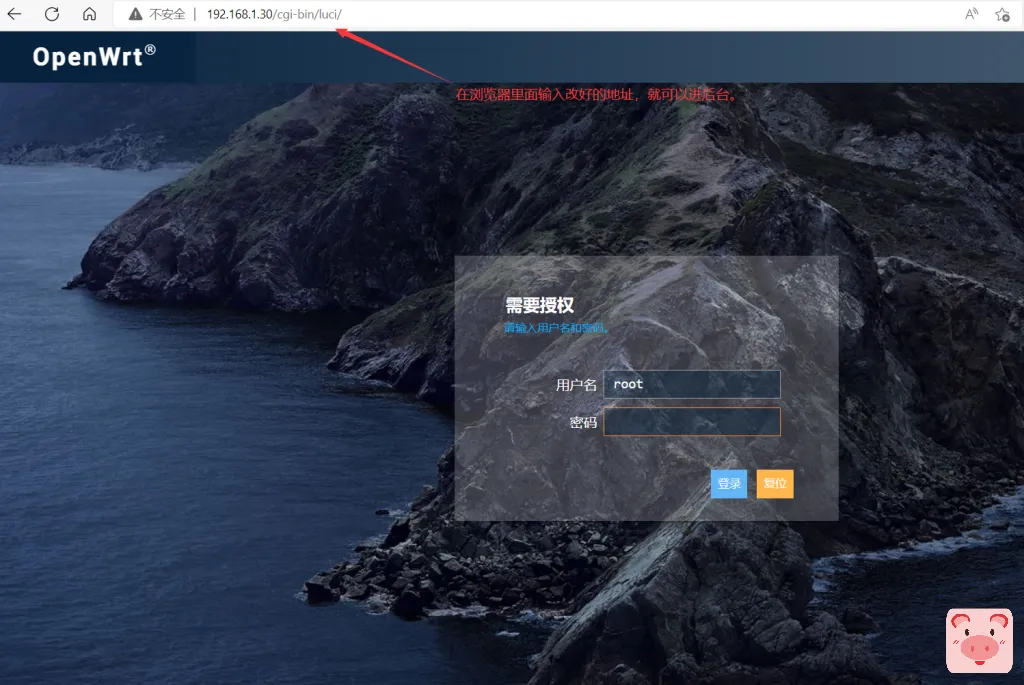Screen dimensions: 1024x685
Task: Click the 请输入用户名和密码 prompt text
Action: click(556, 328)
